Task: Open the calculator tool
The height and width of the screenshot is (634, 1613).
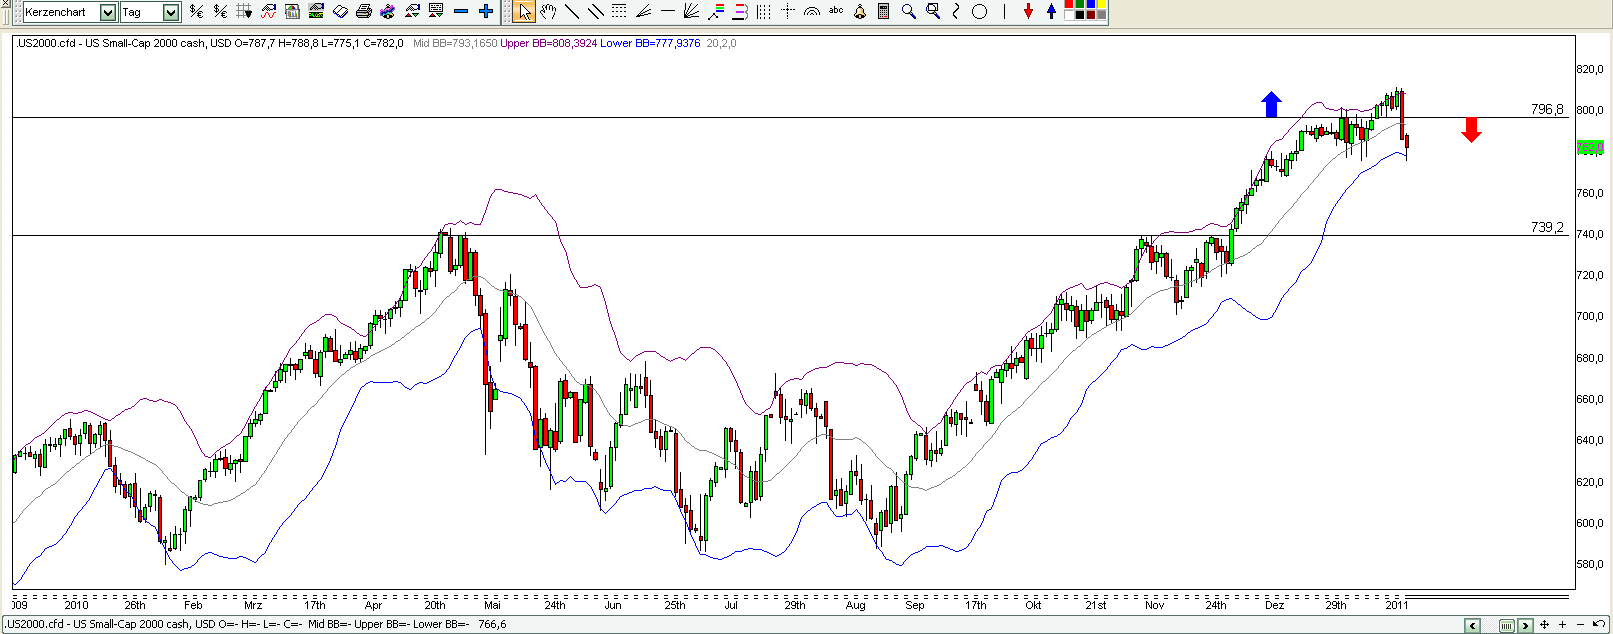Action: [x=884, y=12]
